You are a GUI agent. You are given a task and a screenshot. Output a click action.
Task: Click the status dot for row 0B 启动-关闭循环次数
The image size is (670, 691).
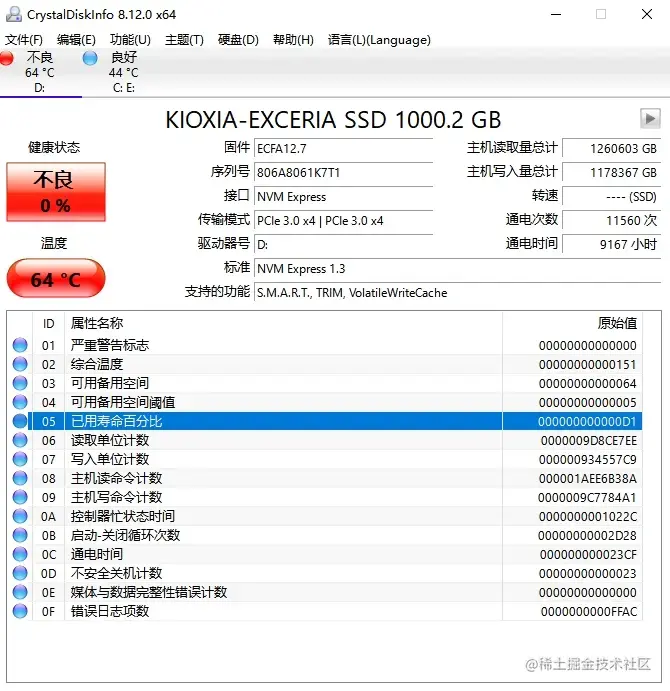(x=20, y=535)
